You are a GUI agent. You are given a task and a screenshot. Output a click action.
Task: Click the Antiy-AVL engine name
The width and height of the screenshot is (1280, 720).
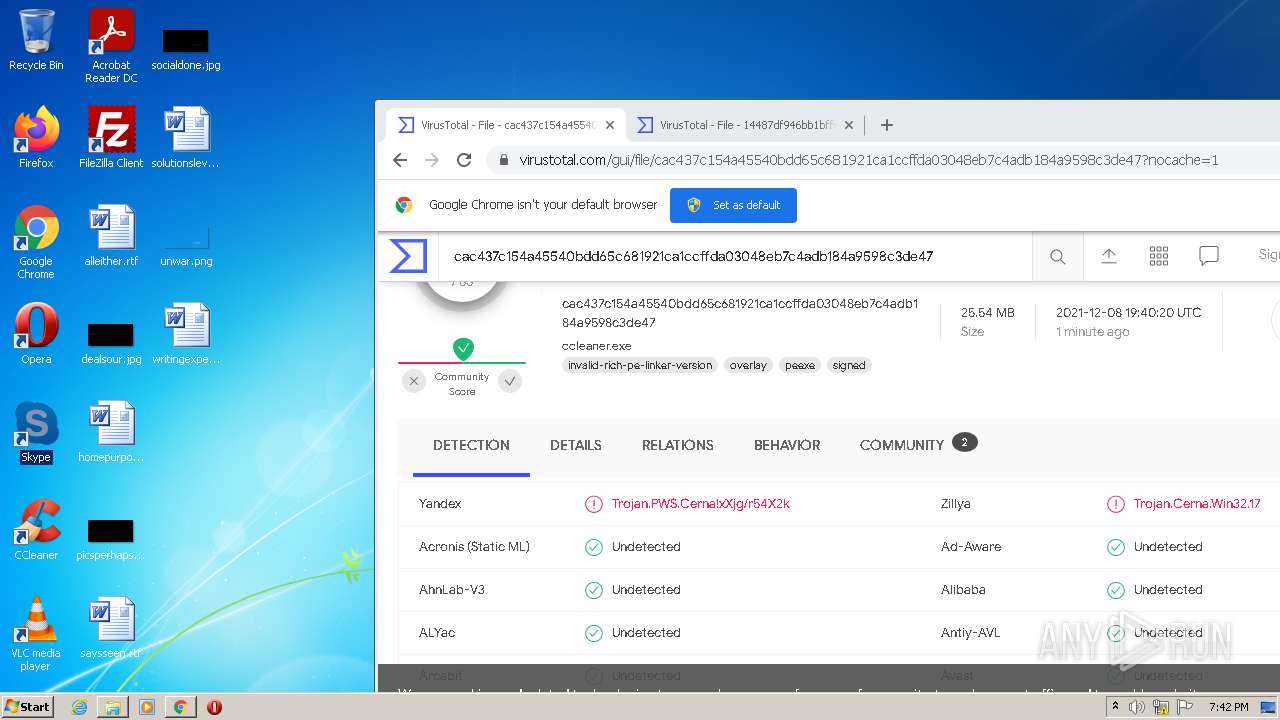coord(970,633)
